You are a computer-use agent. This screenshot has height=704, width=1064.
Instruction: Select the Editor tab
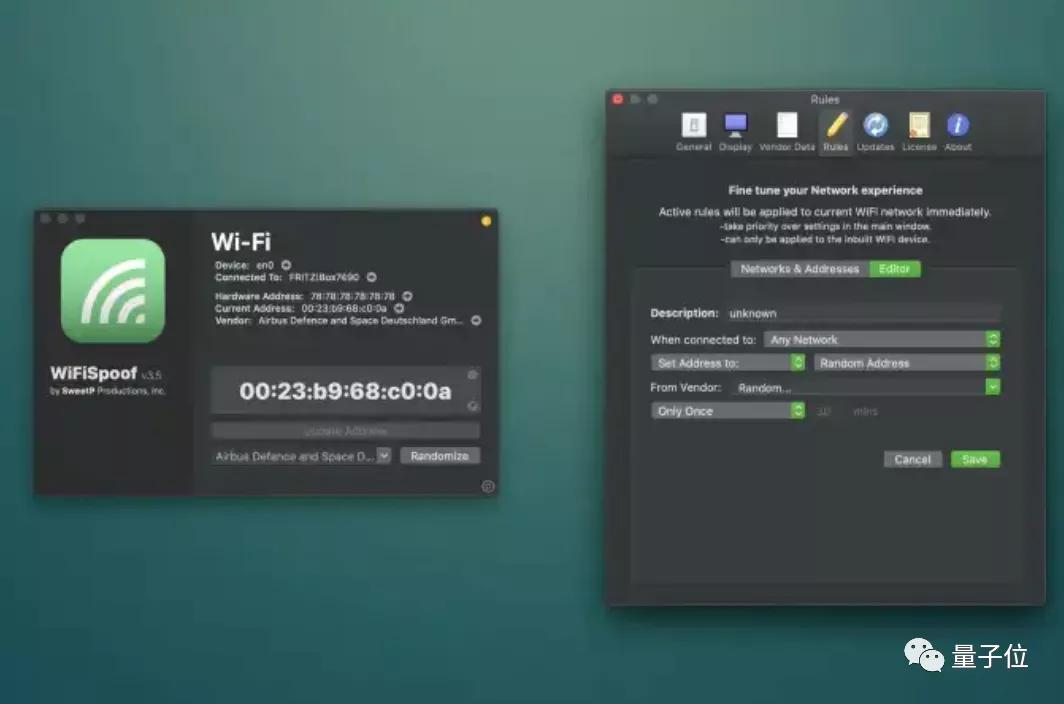[894, 269]
